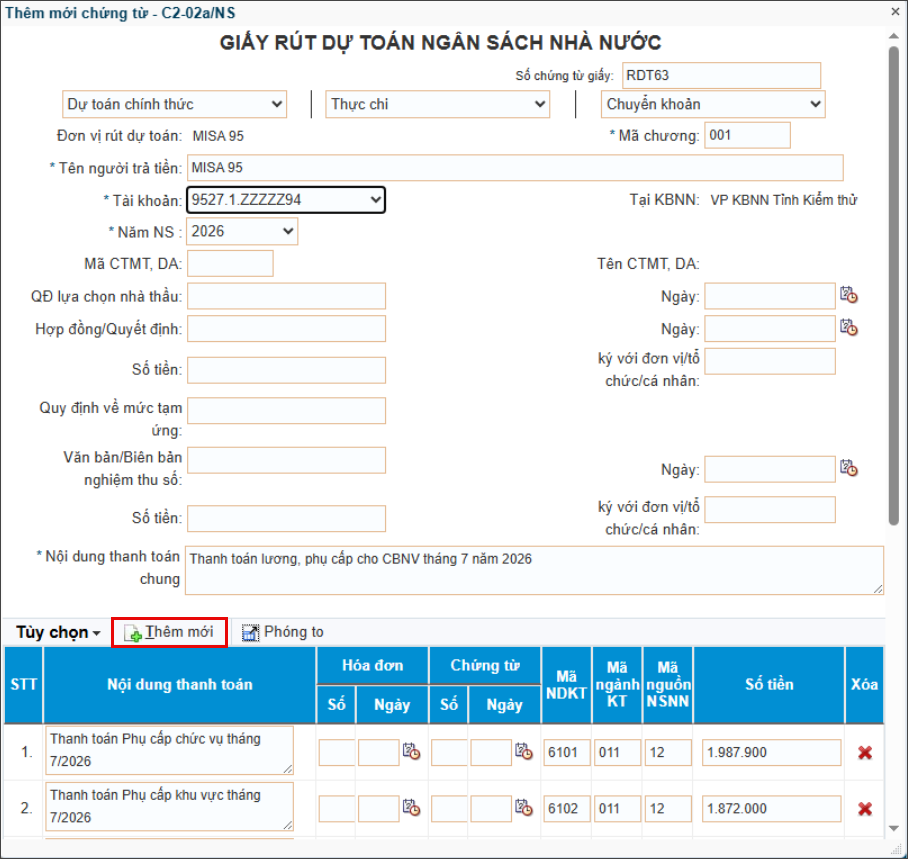Expand Thực chi dropdown
908x859 pixels.
point(437,104)
